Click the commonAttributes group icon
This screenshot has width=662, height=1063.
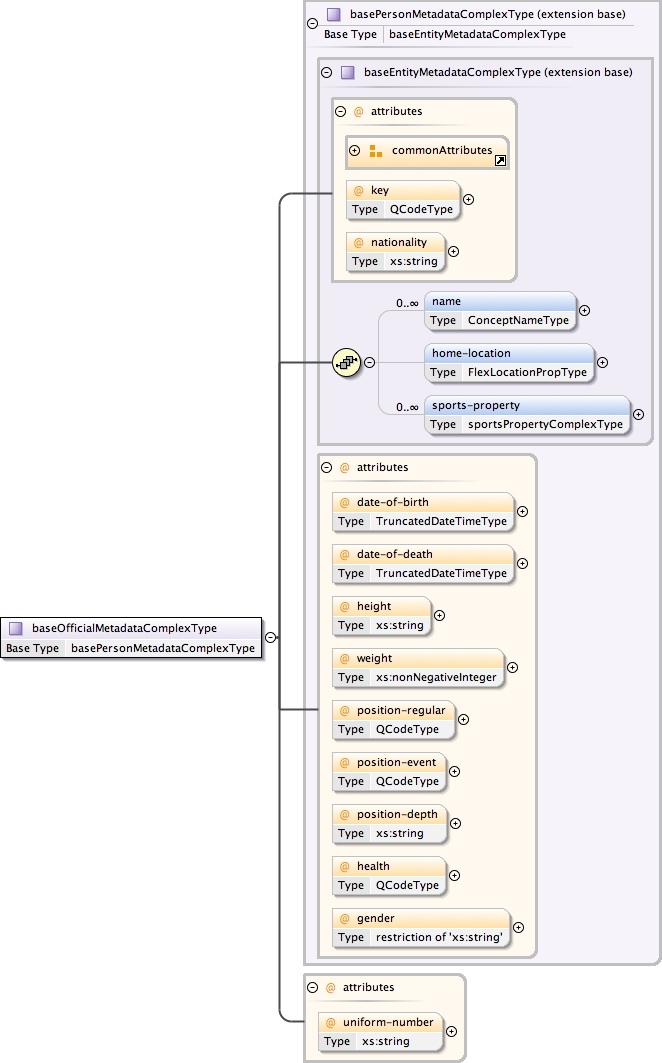[376, 151]
